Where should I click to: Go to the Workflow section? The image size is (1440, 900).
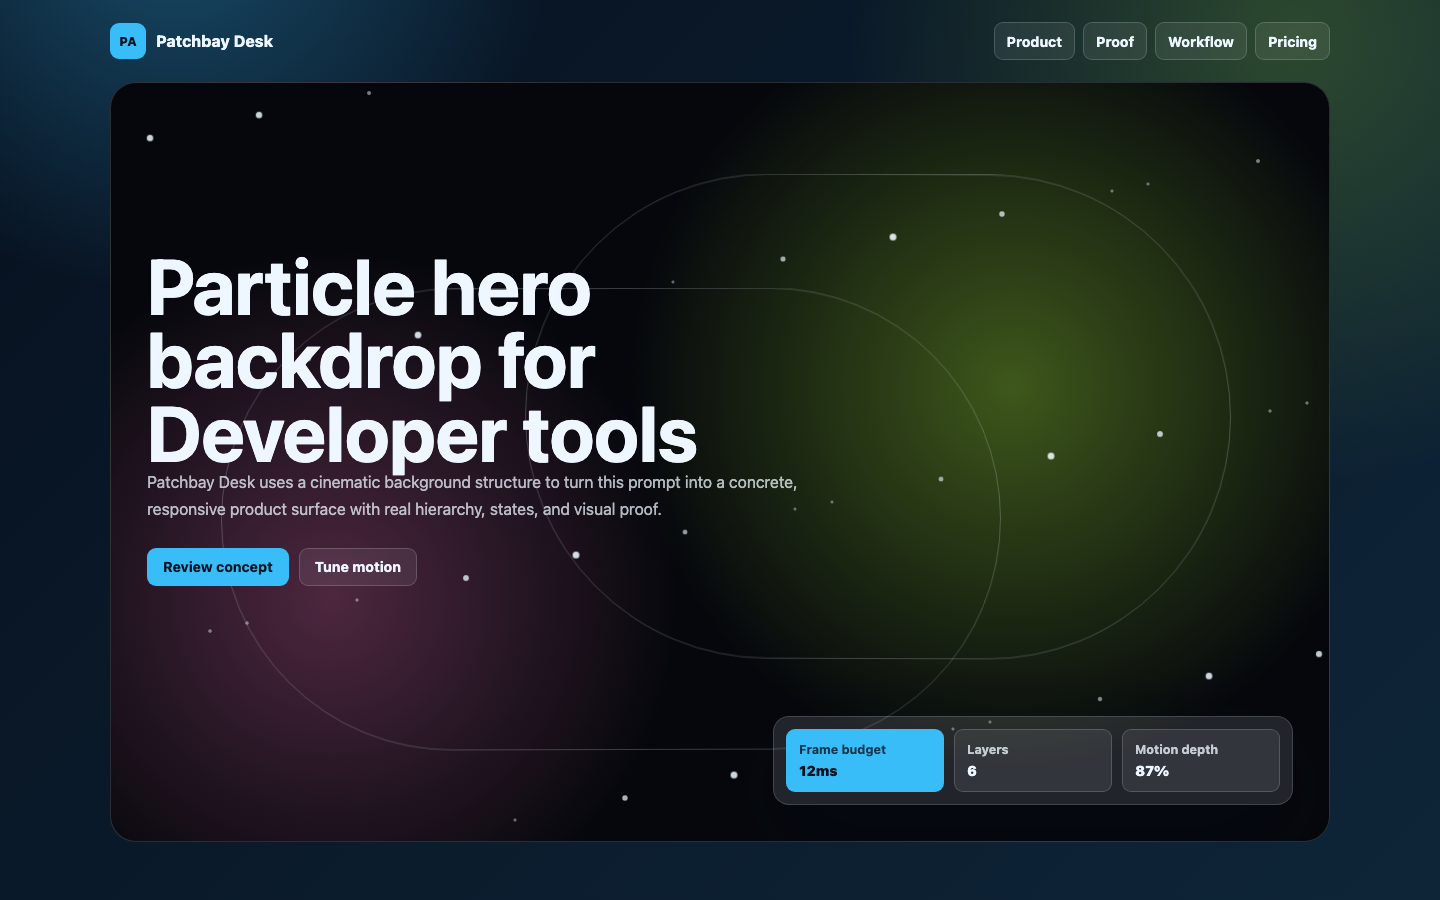[1201, 41]
